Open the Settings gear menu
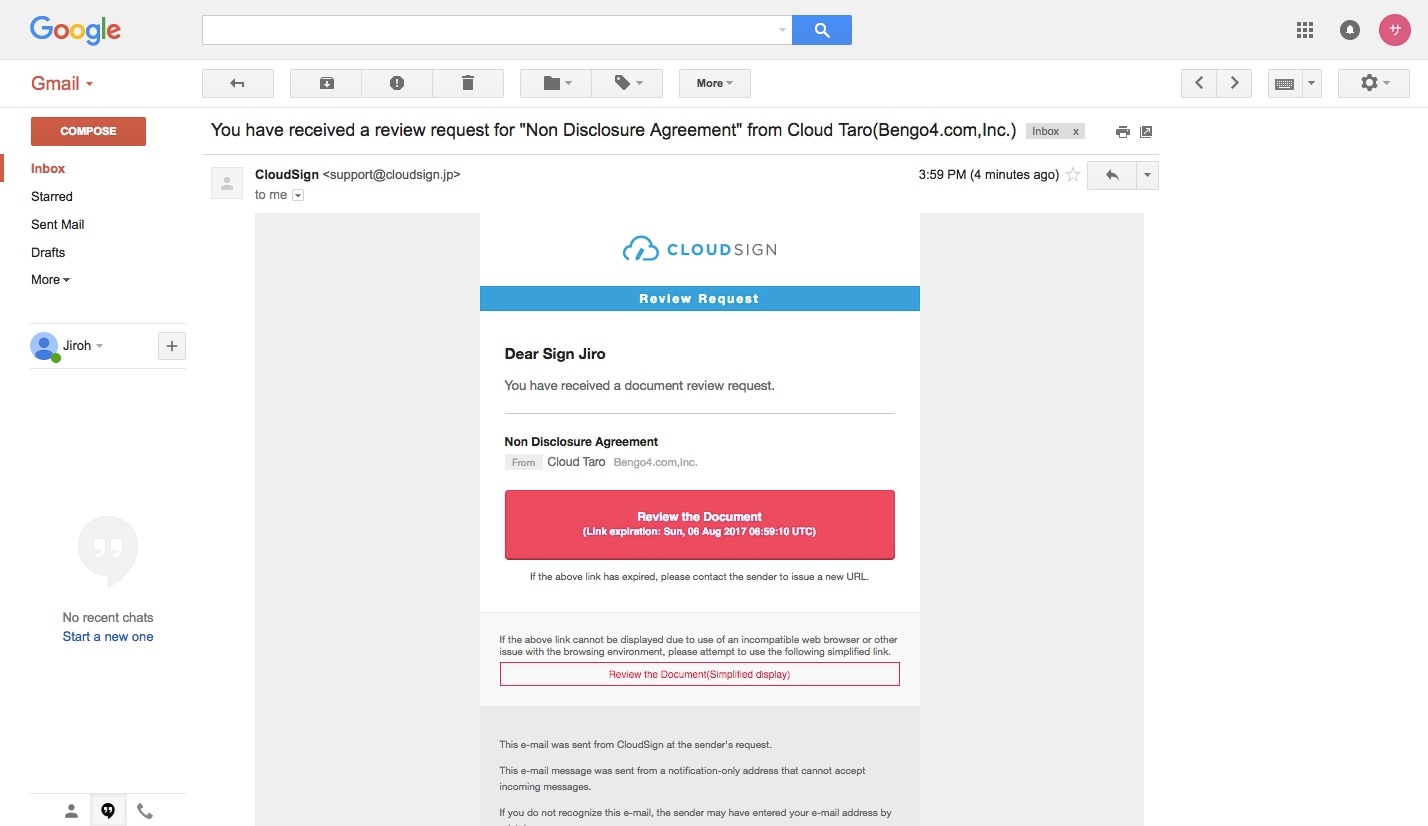This screenshot has height=826, width=1428. (x=1374, y=83)
